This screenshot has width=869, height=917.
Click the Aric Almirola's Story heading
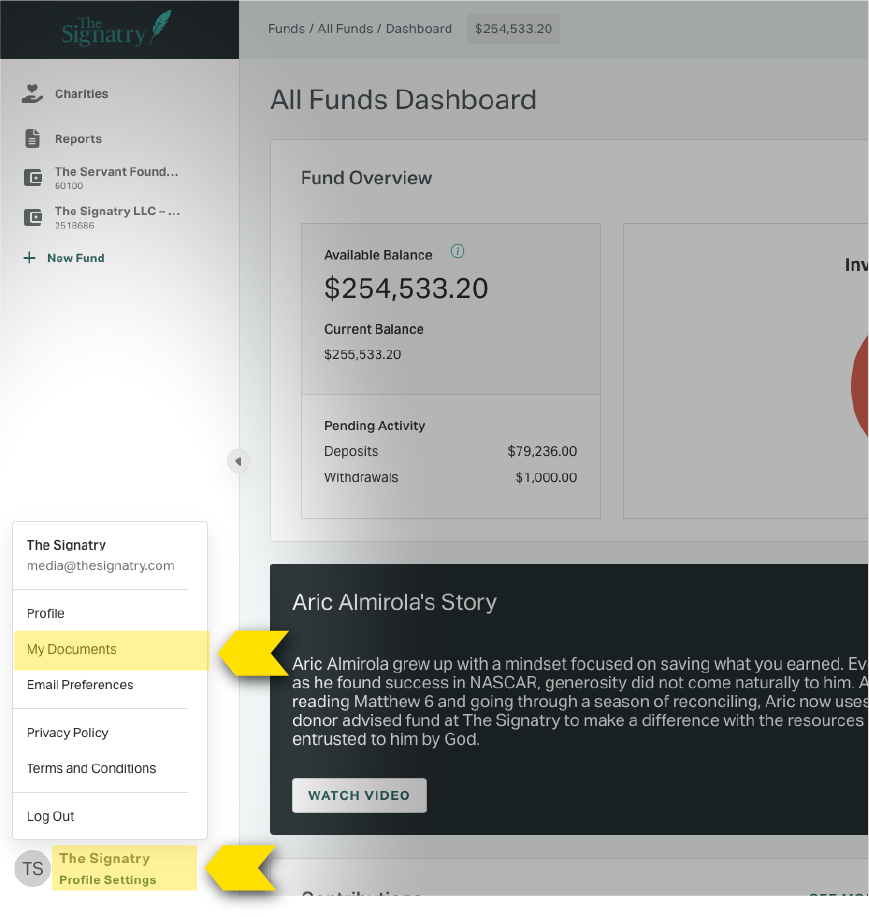pos(395,602)
